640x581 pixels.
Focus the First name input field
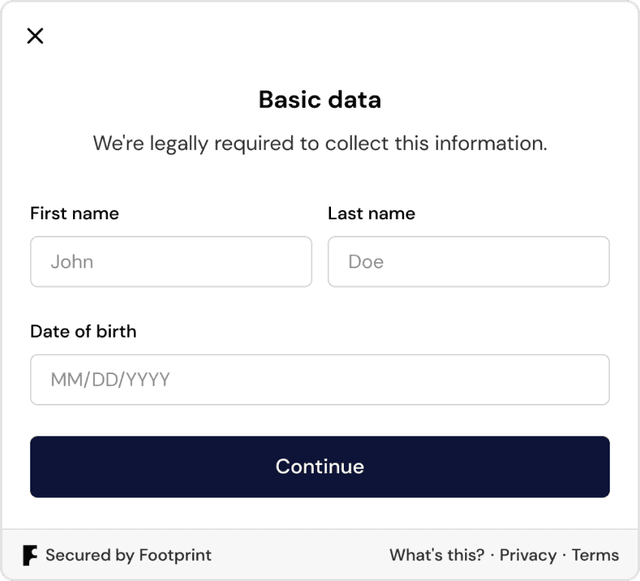(x=171, y=262)
